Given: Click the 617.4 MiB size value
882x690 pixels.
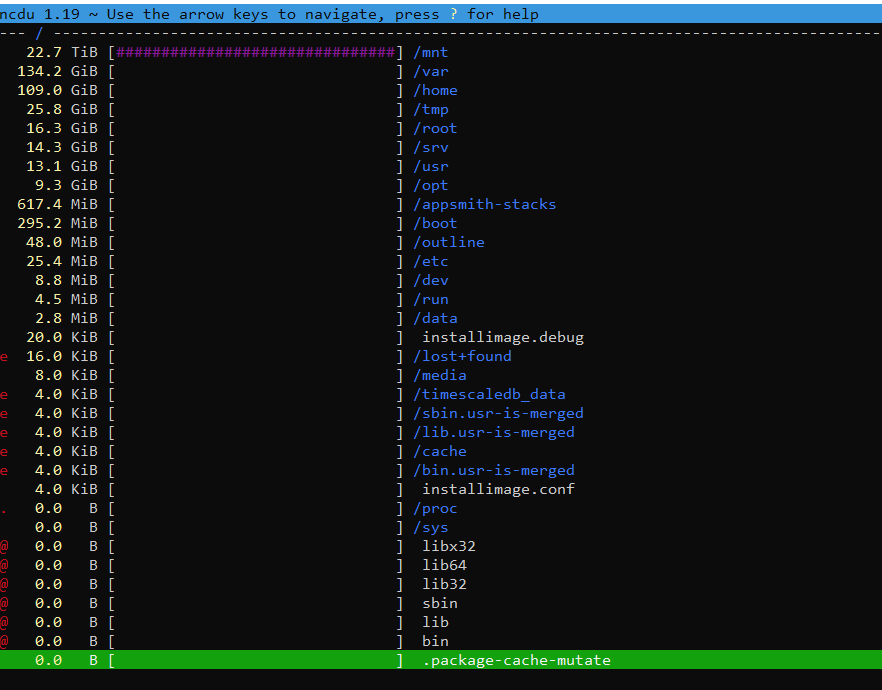Looking at the screenshot, I should (x=57, y=204).
